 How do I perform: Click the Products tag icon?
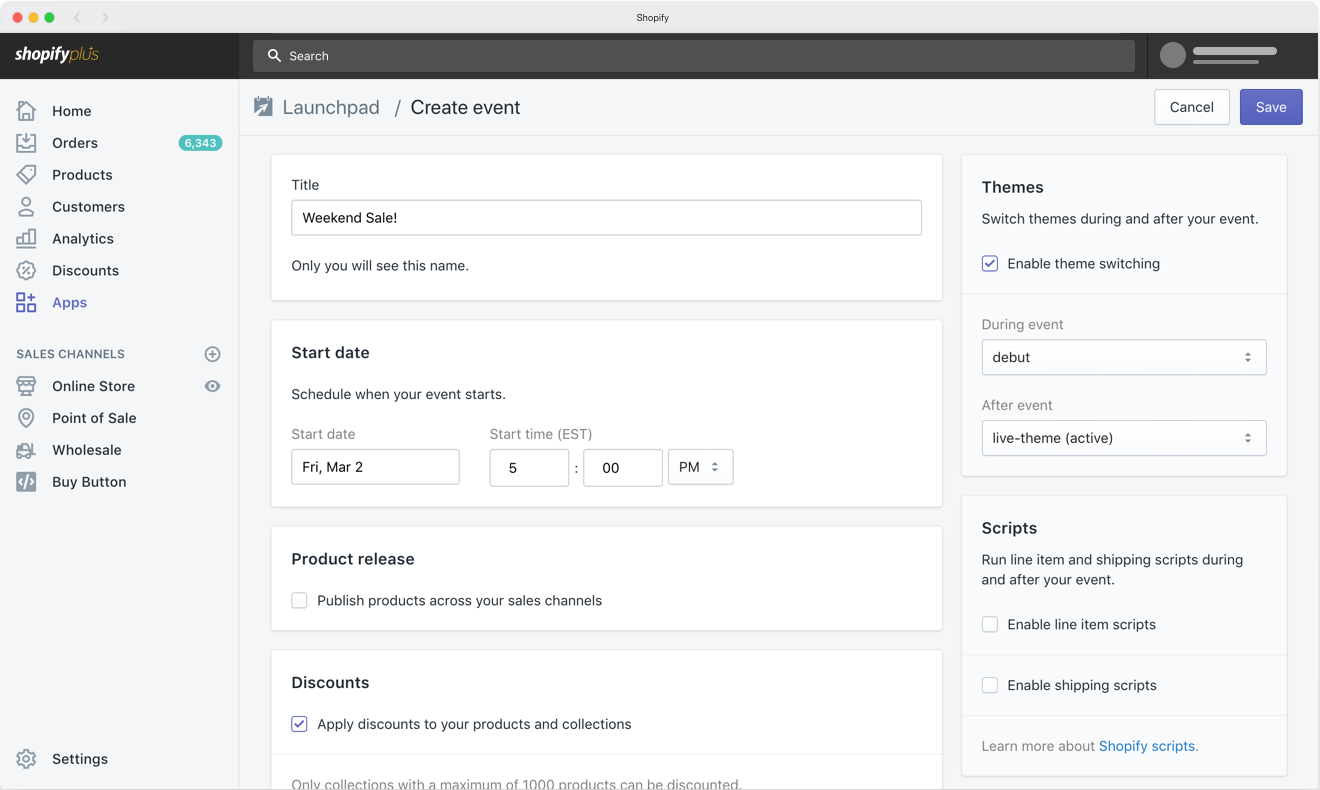pos(26,175)
